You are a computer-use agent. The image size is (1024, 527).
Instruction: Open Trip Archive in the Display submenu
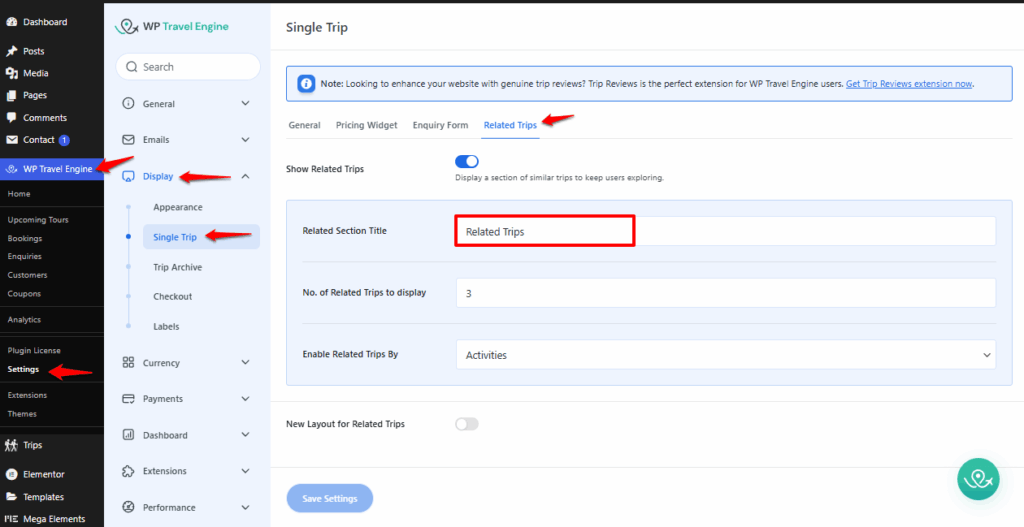177,268
